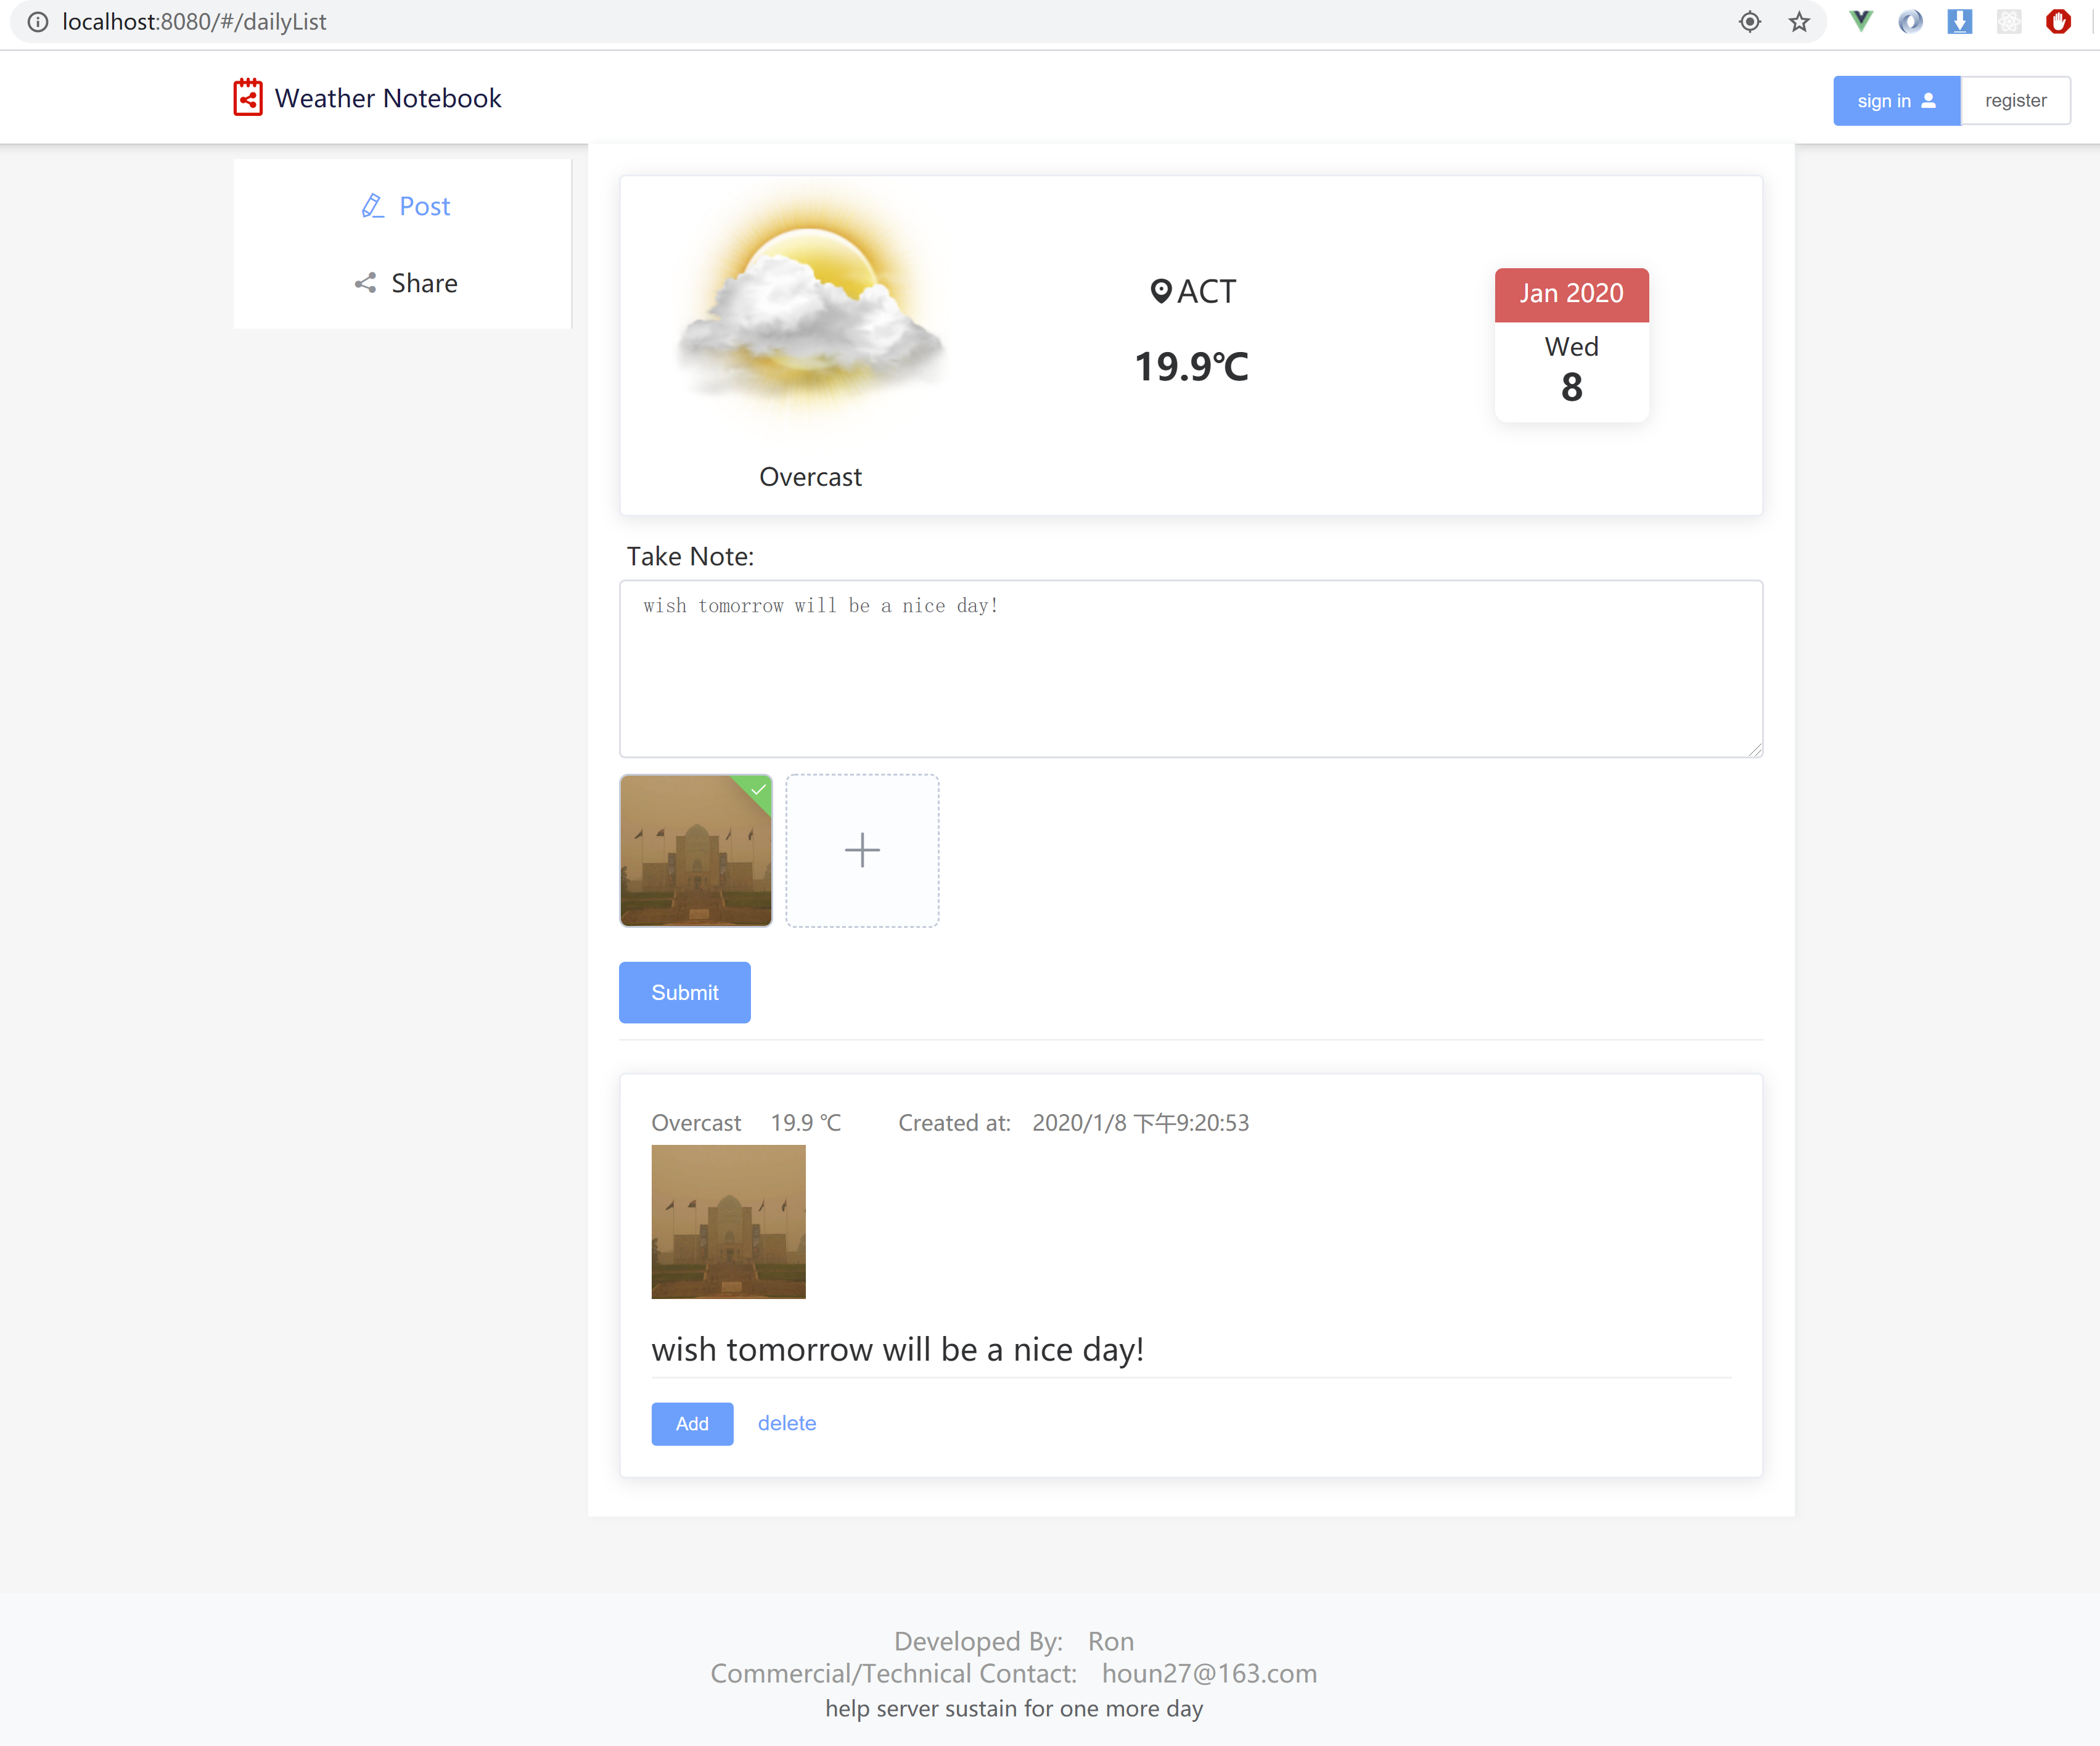This screenshot has width=2100, height=1746.
Task: Click the blue download extension icon
Action: [x=1959, y=21]
